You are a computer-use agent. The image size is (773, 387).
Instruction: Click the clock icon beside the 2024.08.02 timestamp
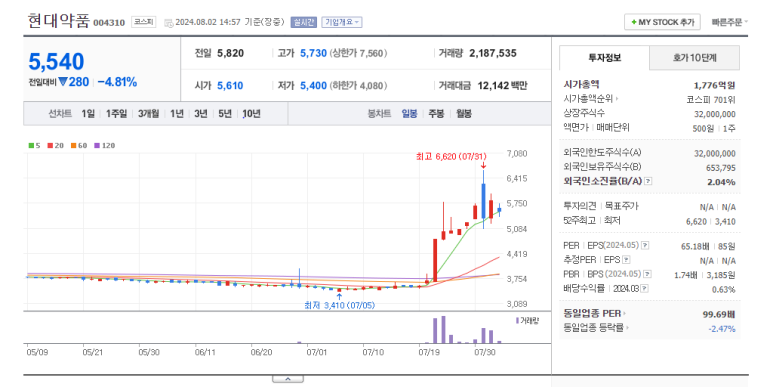coord(169,23)
